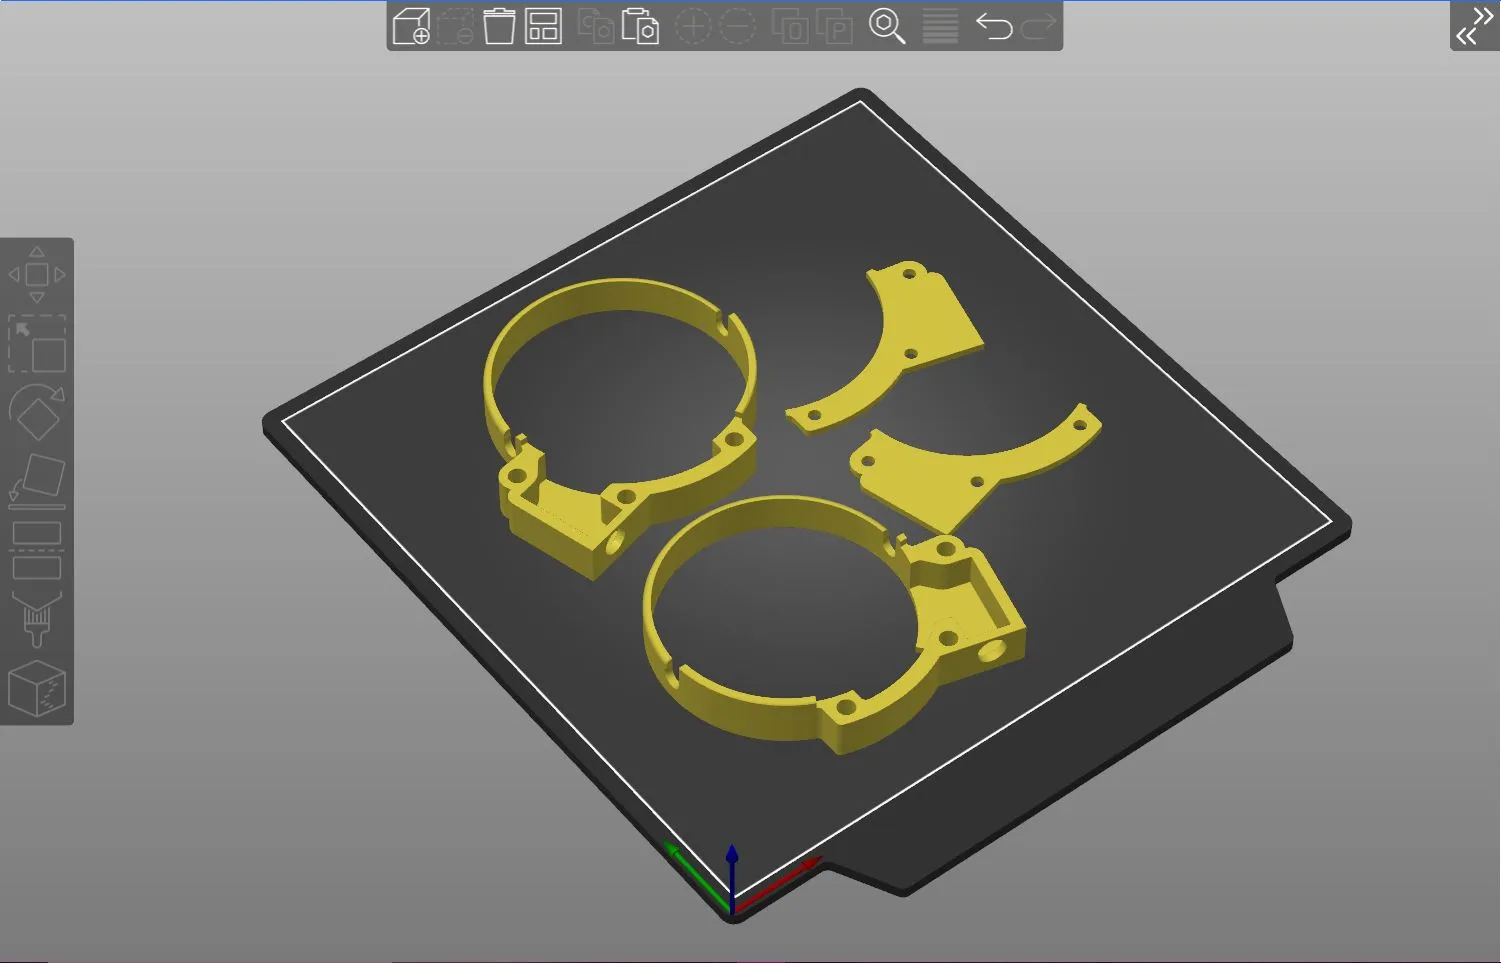Select the Scale gizmo tool
Viewport: 1501px width, 963px height.
(37, 344)
